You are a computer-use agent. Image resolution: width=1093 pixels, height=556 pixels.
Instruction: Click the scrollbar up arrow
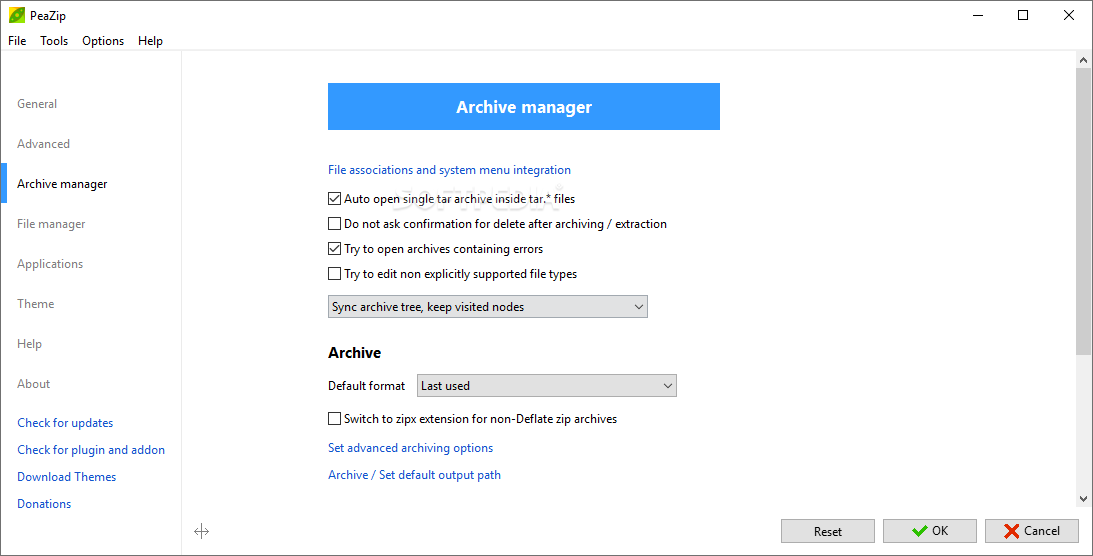click(x=1083, y=61)
